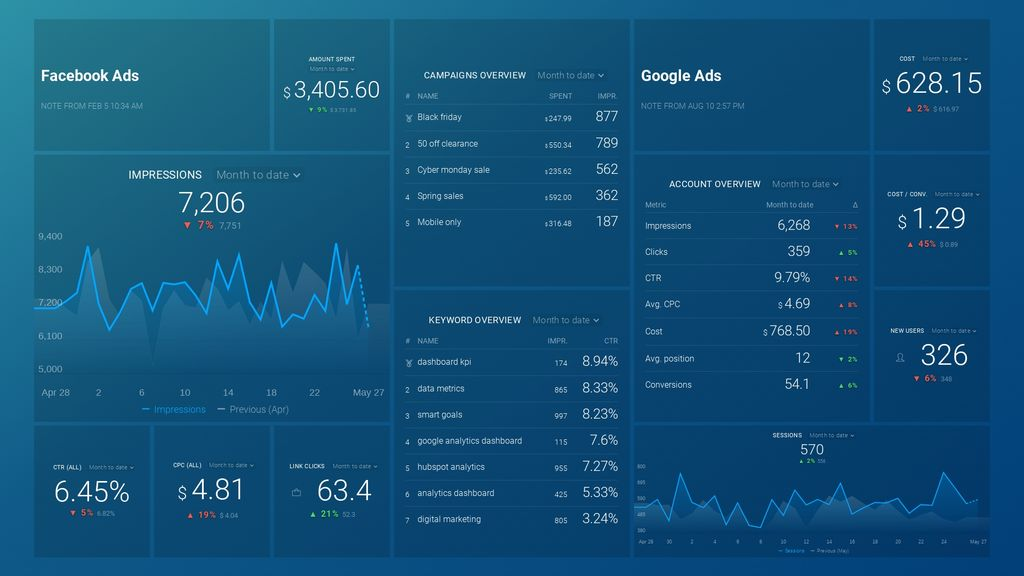The height and width of the screenshot is (576, 1024).
Task: Select the Cyber monday sale campaign row
Action: click(x=511, y=170)
